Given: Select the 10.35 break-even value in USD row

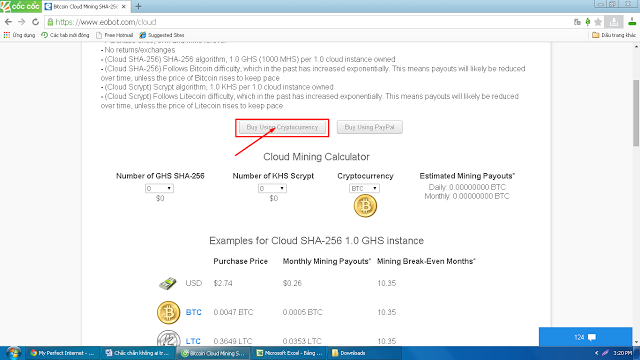Looking at the screenshot, I should click(387, 283).
